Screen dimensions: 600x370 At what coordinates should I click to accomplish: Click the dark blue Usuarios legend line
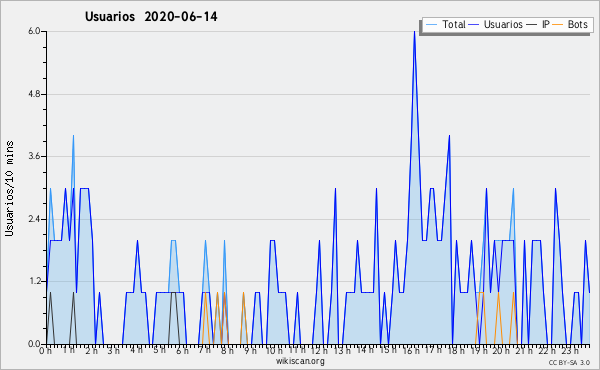(474, 25)
